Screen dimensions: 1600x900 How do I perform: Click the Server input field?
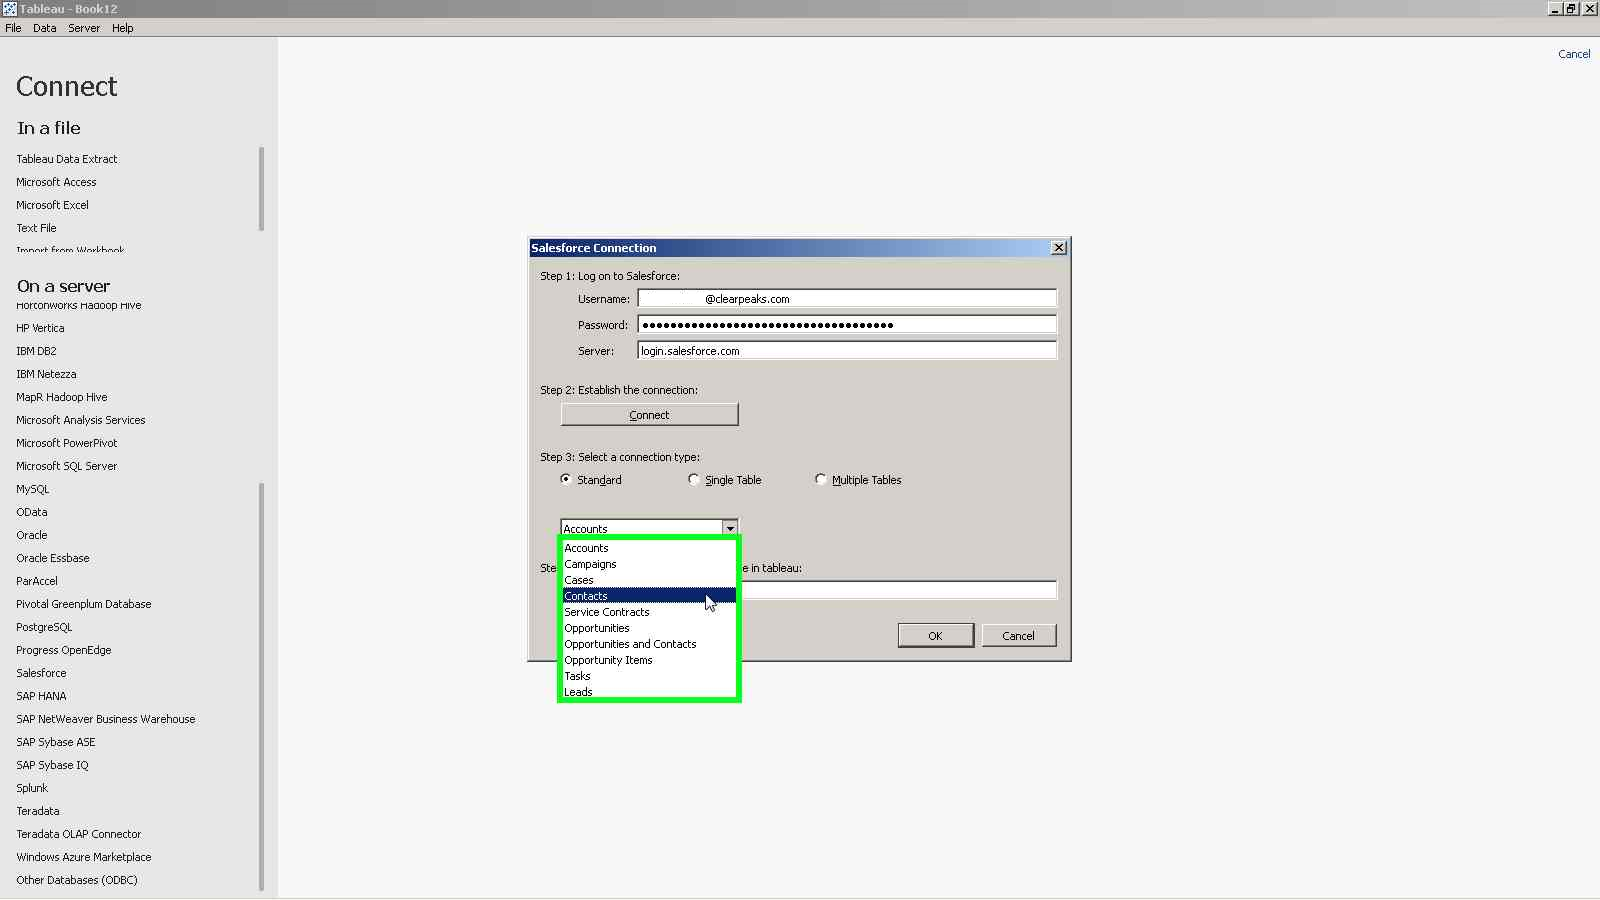pos(847,351)
